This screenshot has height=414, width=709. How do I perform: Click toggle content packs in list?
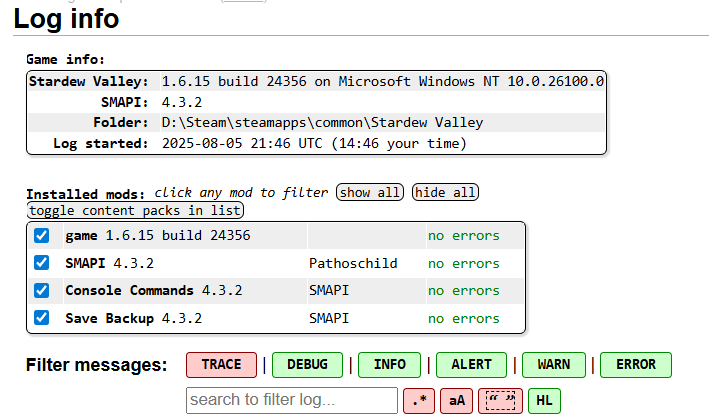click(x=135, y=211)
